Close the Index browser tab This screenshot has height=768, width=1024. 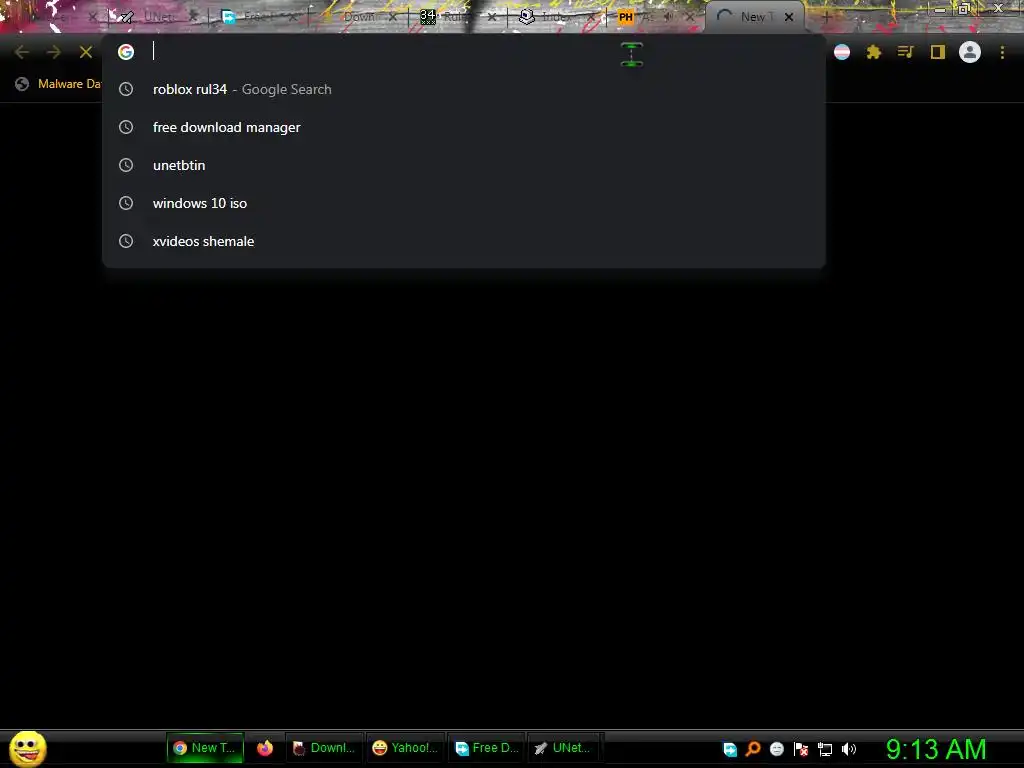(x=590, y=17)
